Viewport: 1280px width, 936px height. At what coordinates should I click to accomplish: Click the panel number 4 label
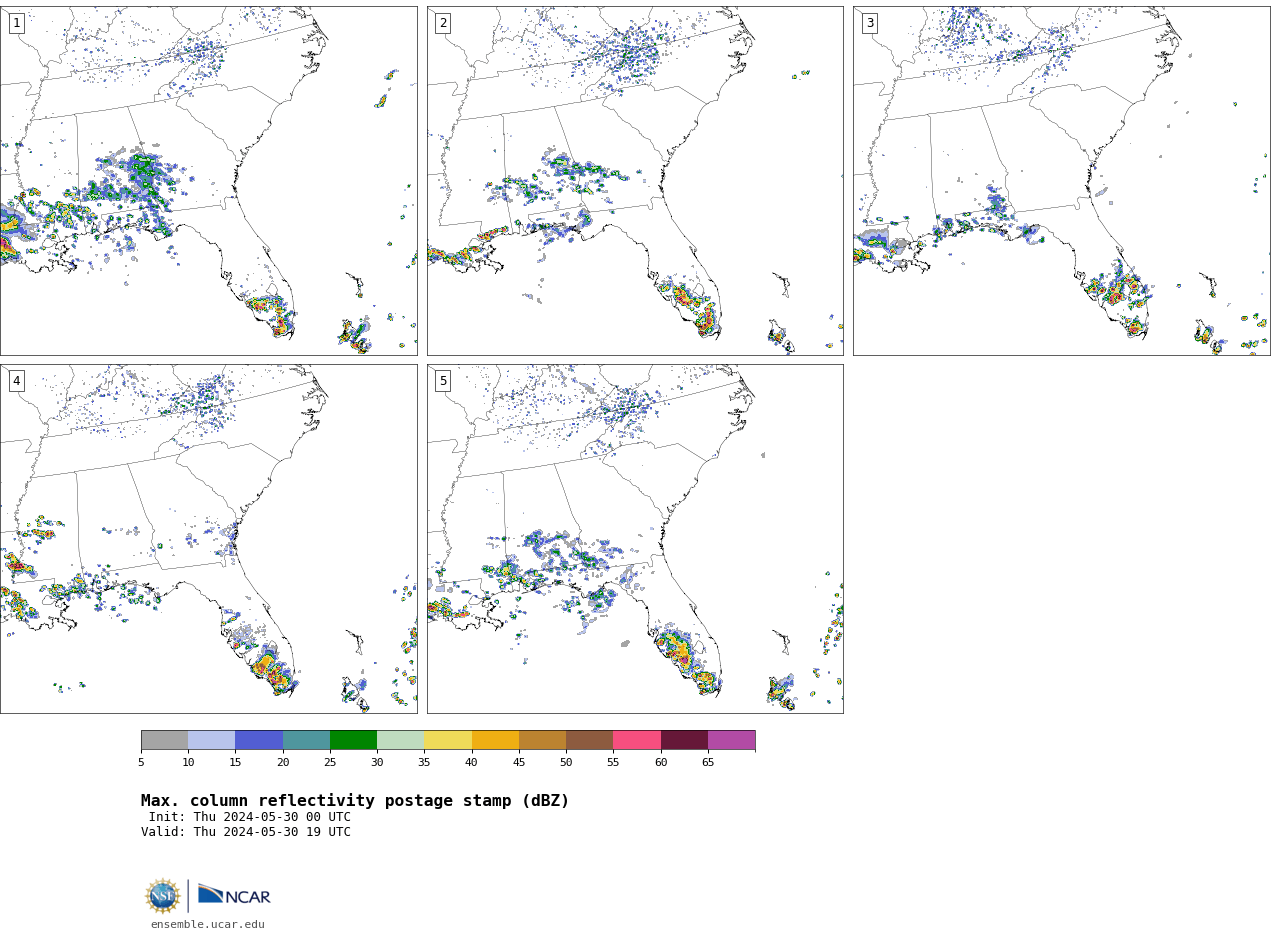[x=16, y=381]
